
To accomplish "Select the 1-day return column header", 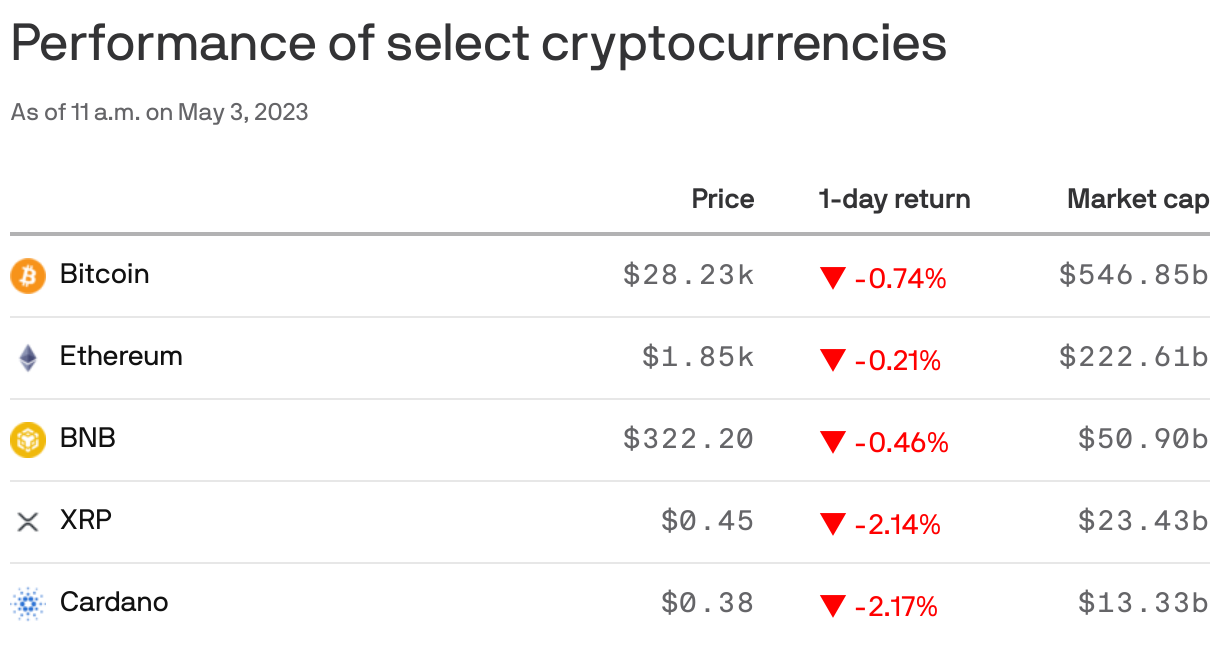I will coord(894,199).
